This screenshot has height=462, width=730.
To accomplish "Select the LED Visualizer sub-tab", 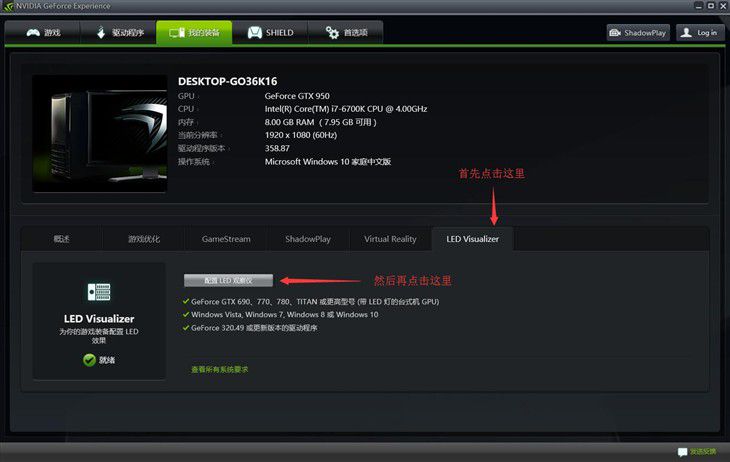I will 473,239.
